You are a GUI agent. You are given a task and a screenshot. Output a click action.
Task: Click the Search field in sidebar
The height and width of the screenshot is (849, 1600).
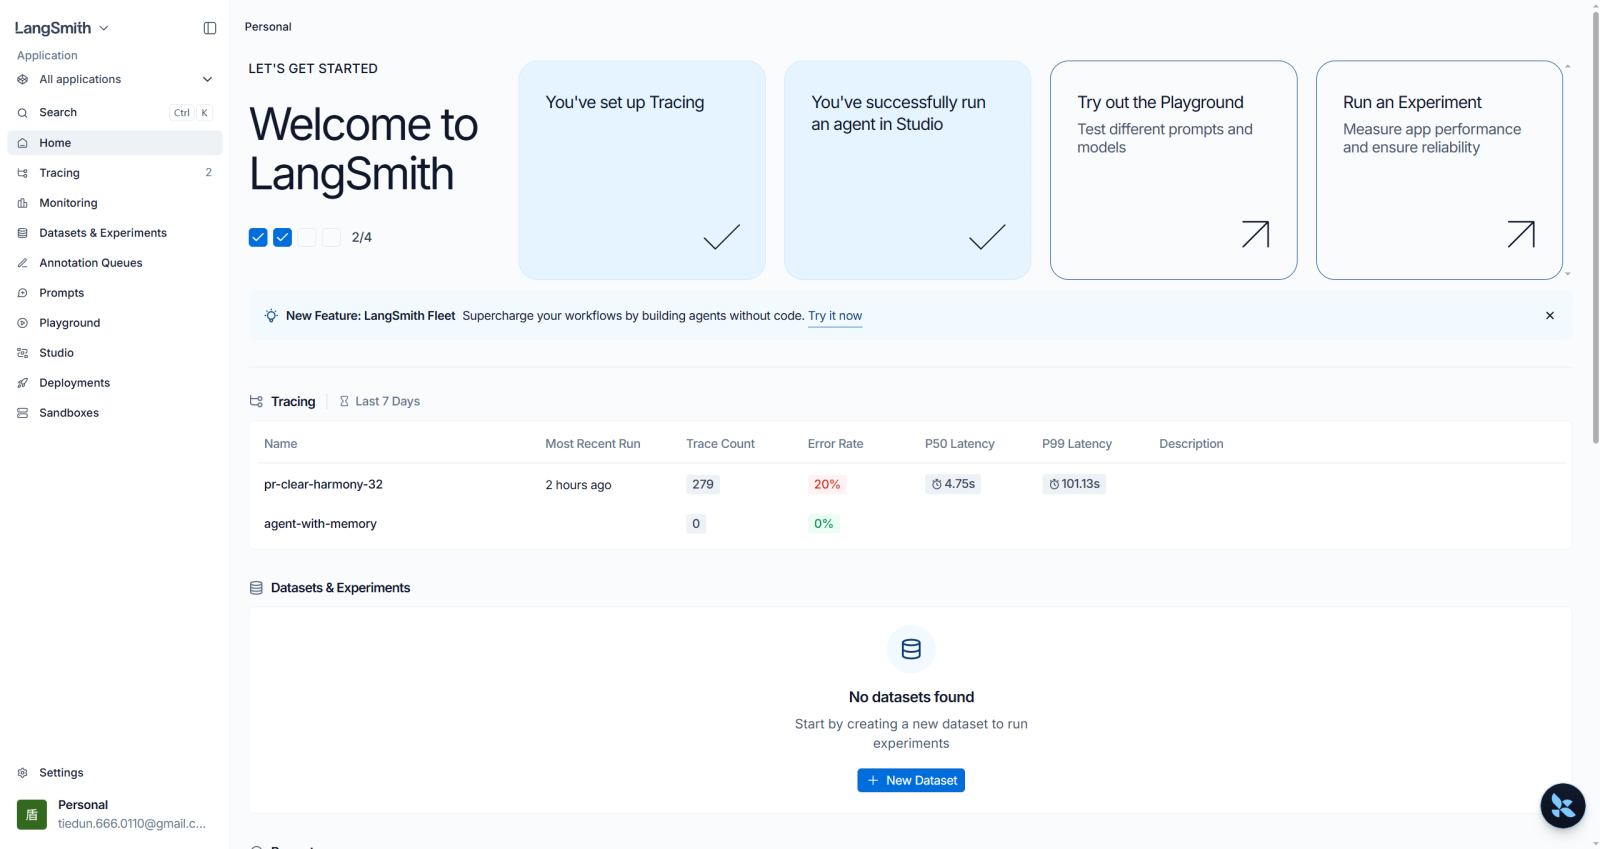(x=115, y=113)
